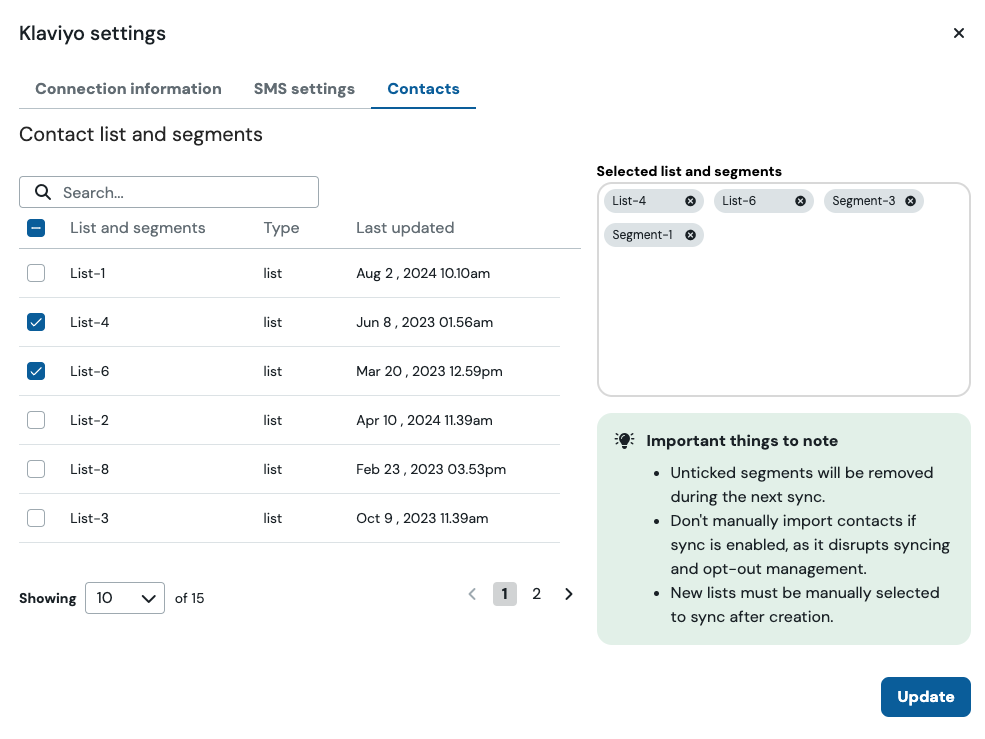Image resolution: width=985 pixels, height=739 pixels.
Task: Click the Update button
Action: (x=925, y=697)
